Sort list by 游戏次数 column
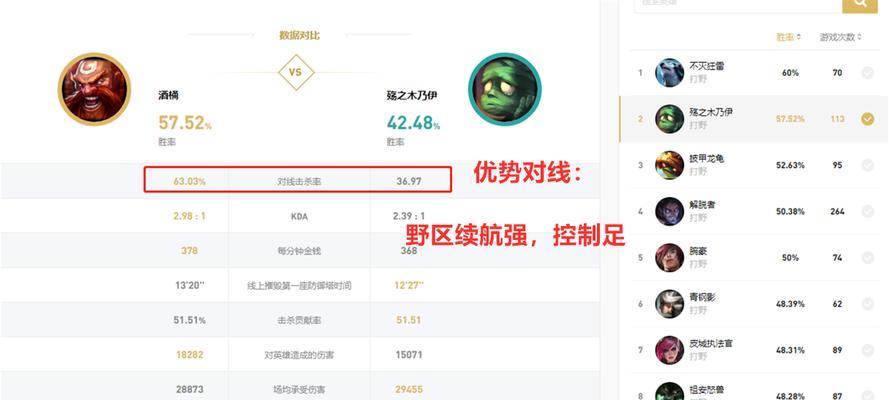 click(x=840, y=37)
